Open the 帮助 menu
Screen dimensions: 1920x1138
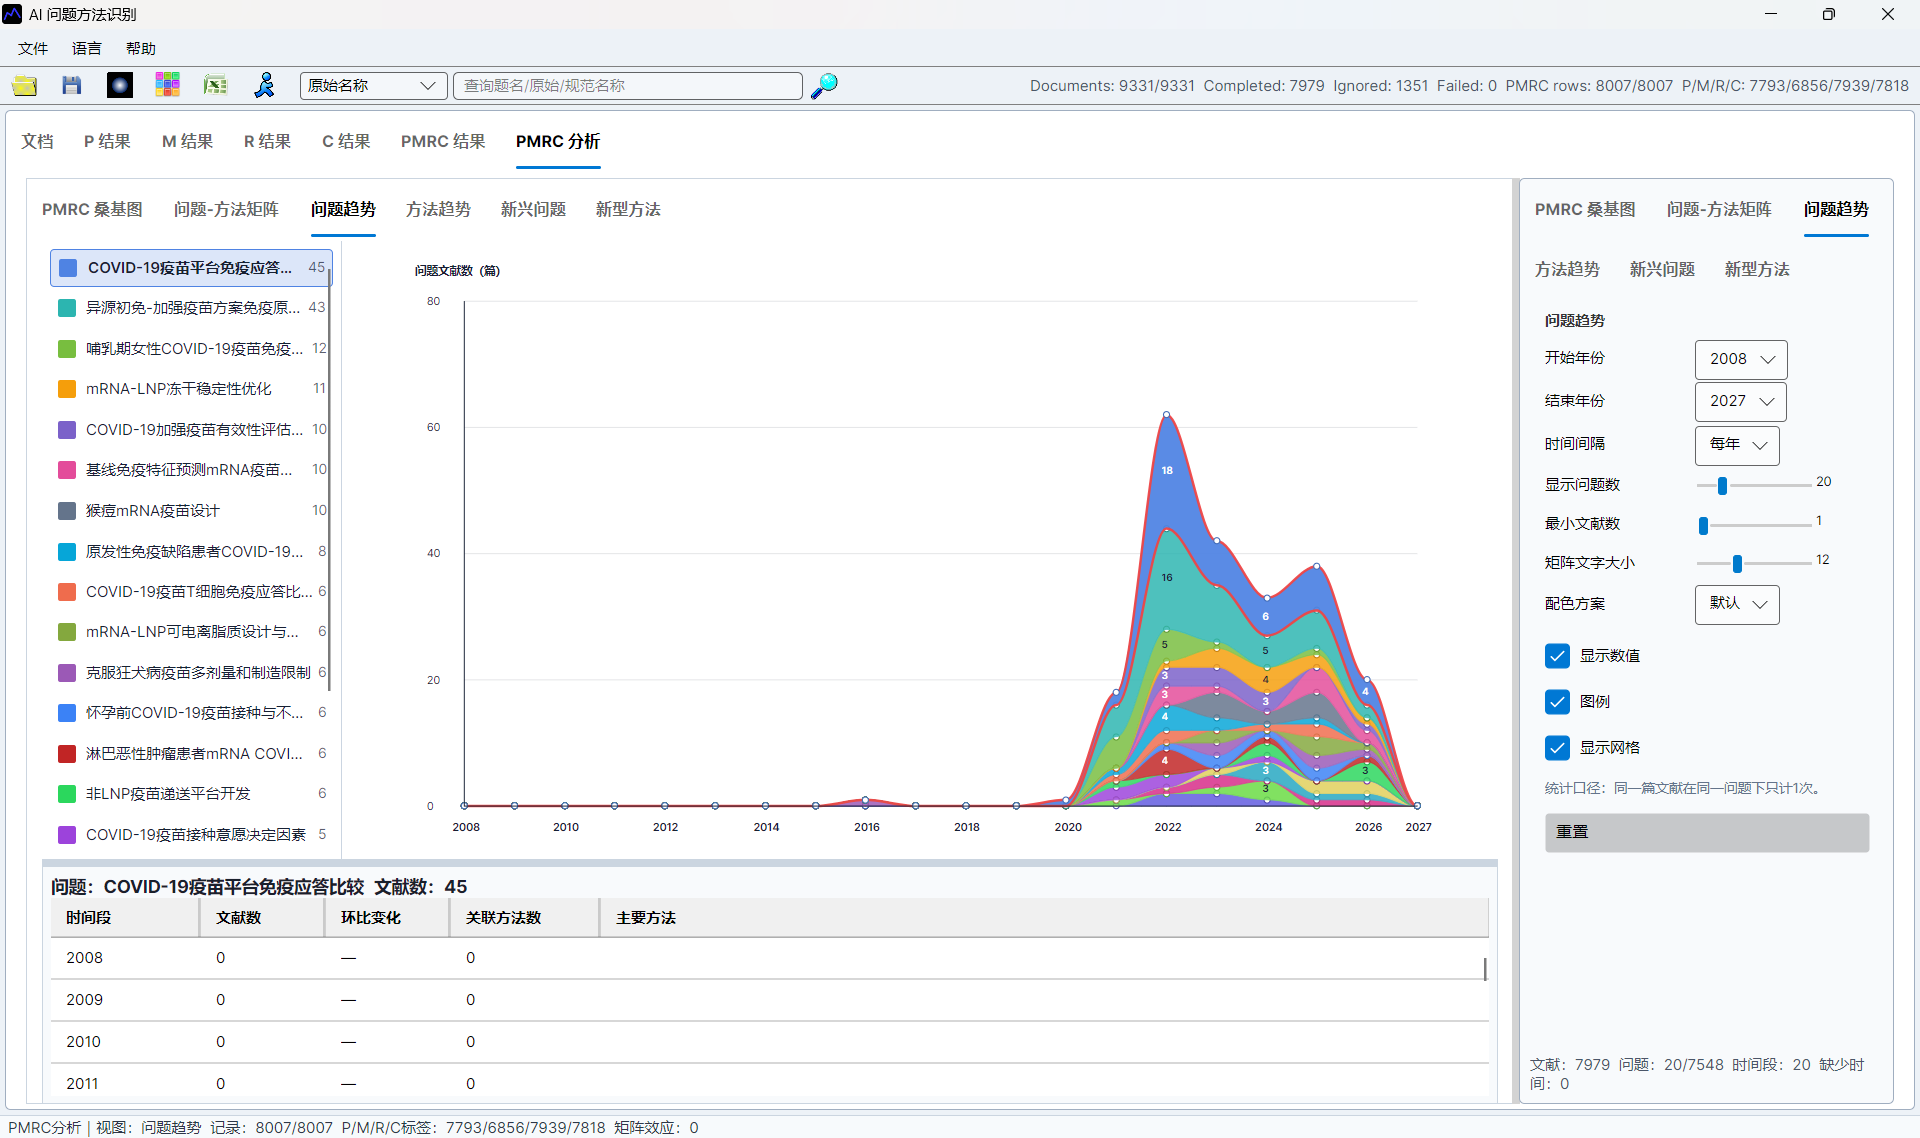[141, 48]
